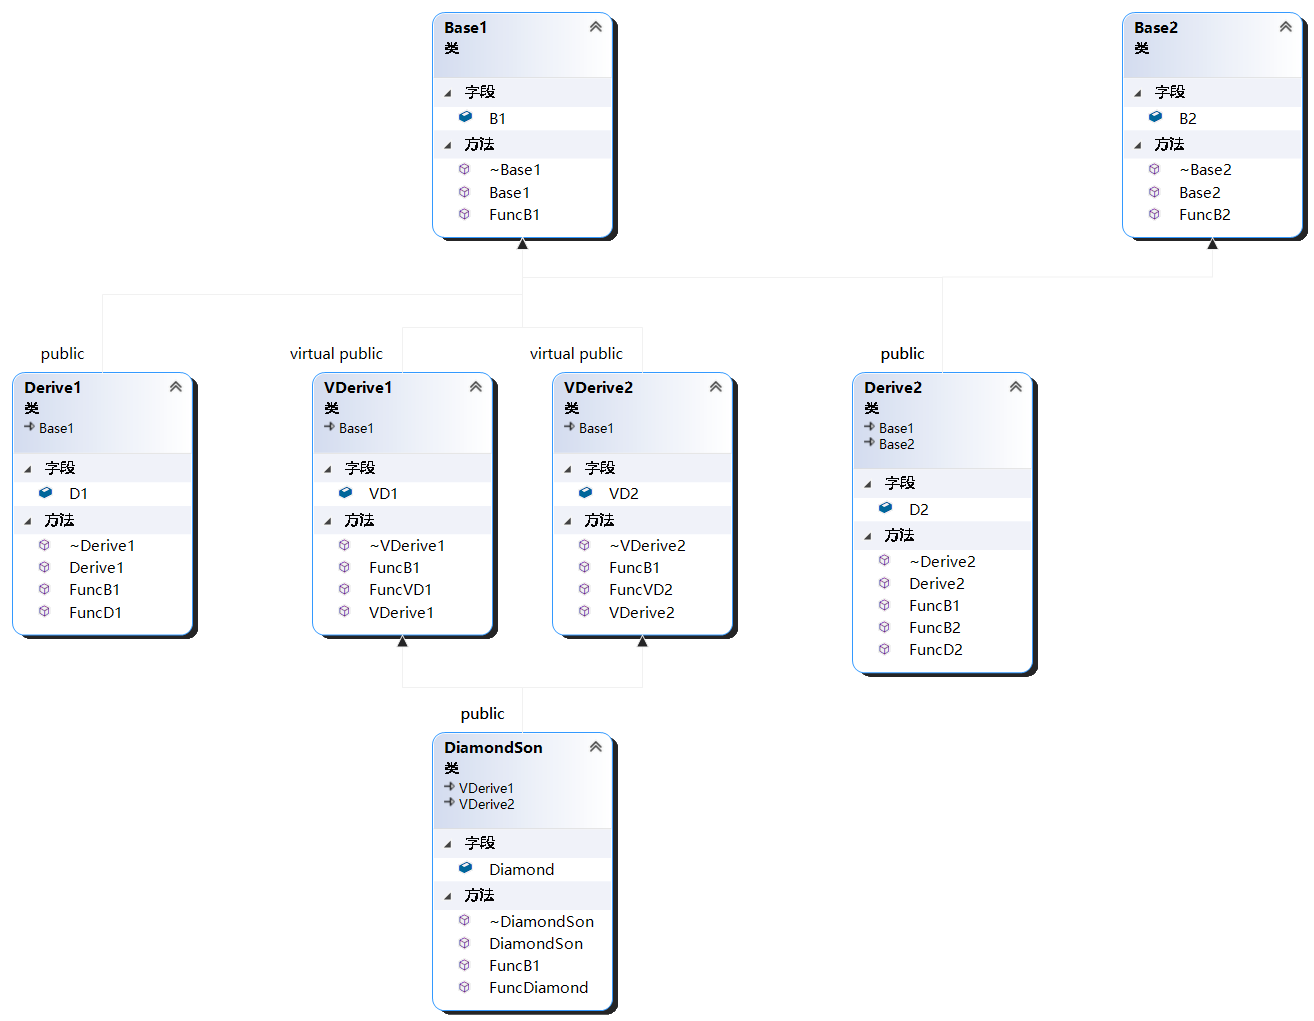Collapse the 字段 section in VDerive1
Screen dimensions: 1314x1021
(x=328, y=469)
